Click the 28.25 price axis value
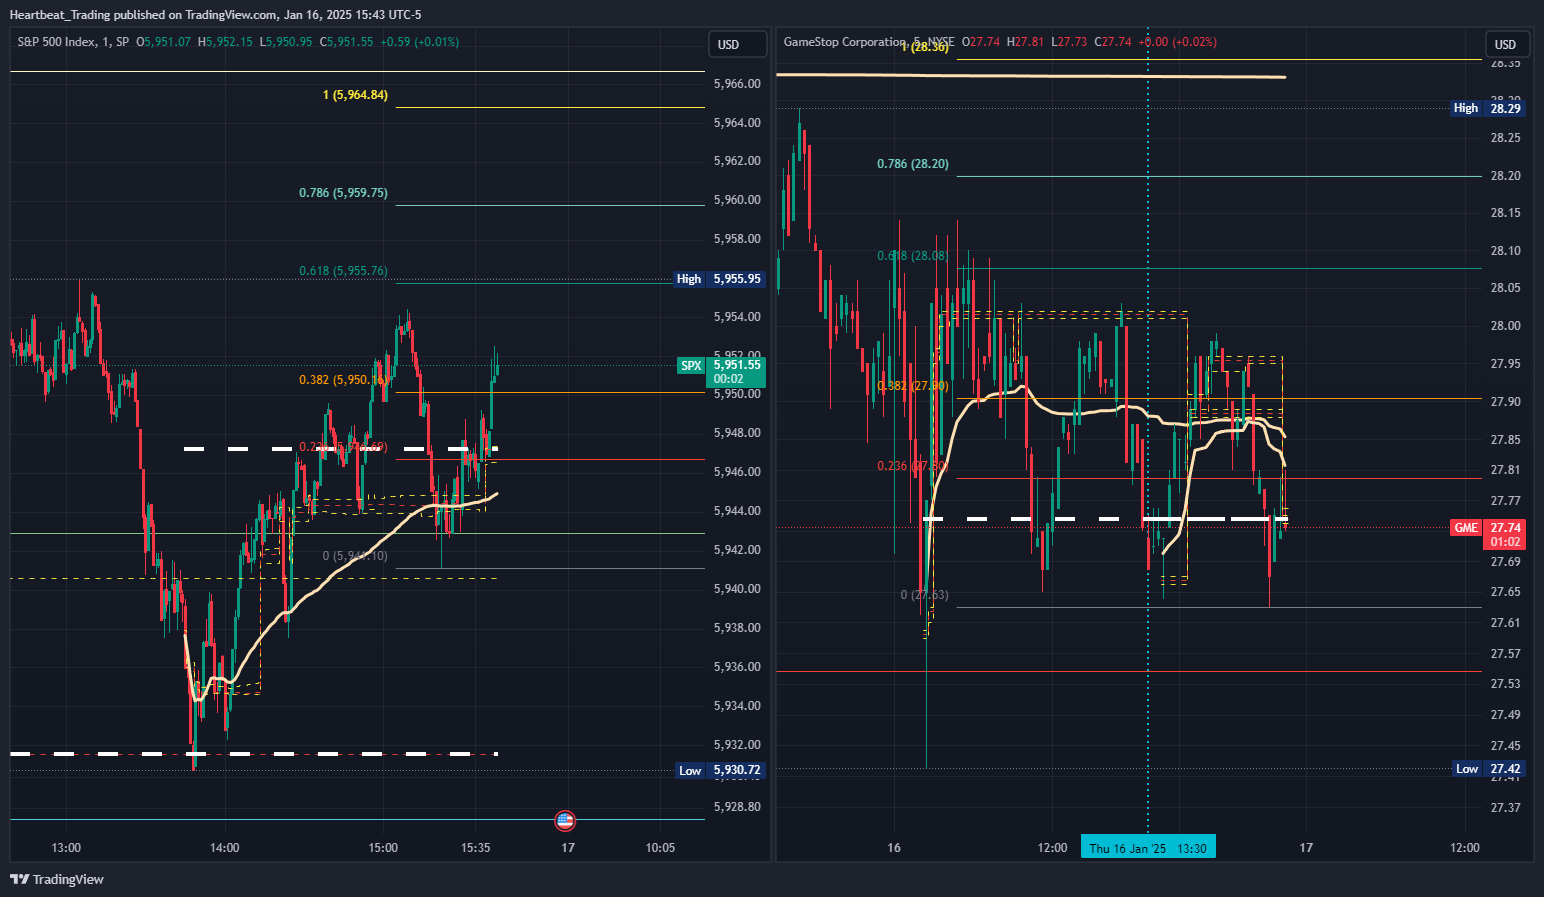This screenshot has height=897, width=1544. coord(1505,138)
